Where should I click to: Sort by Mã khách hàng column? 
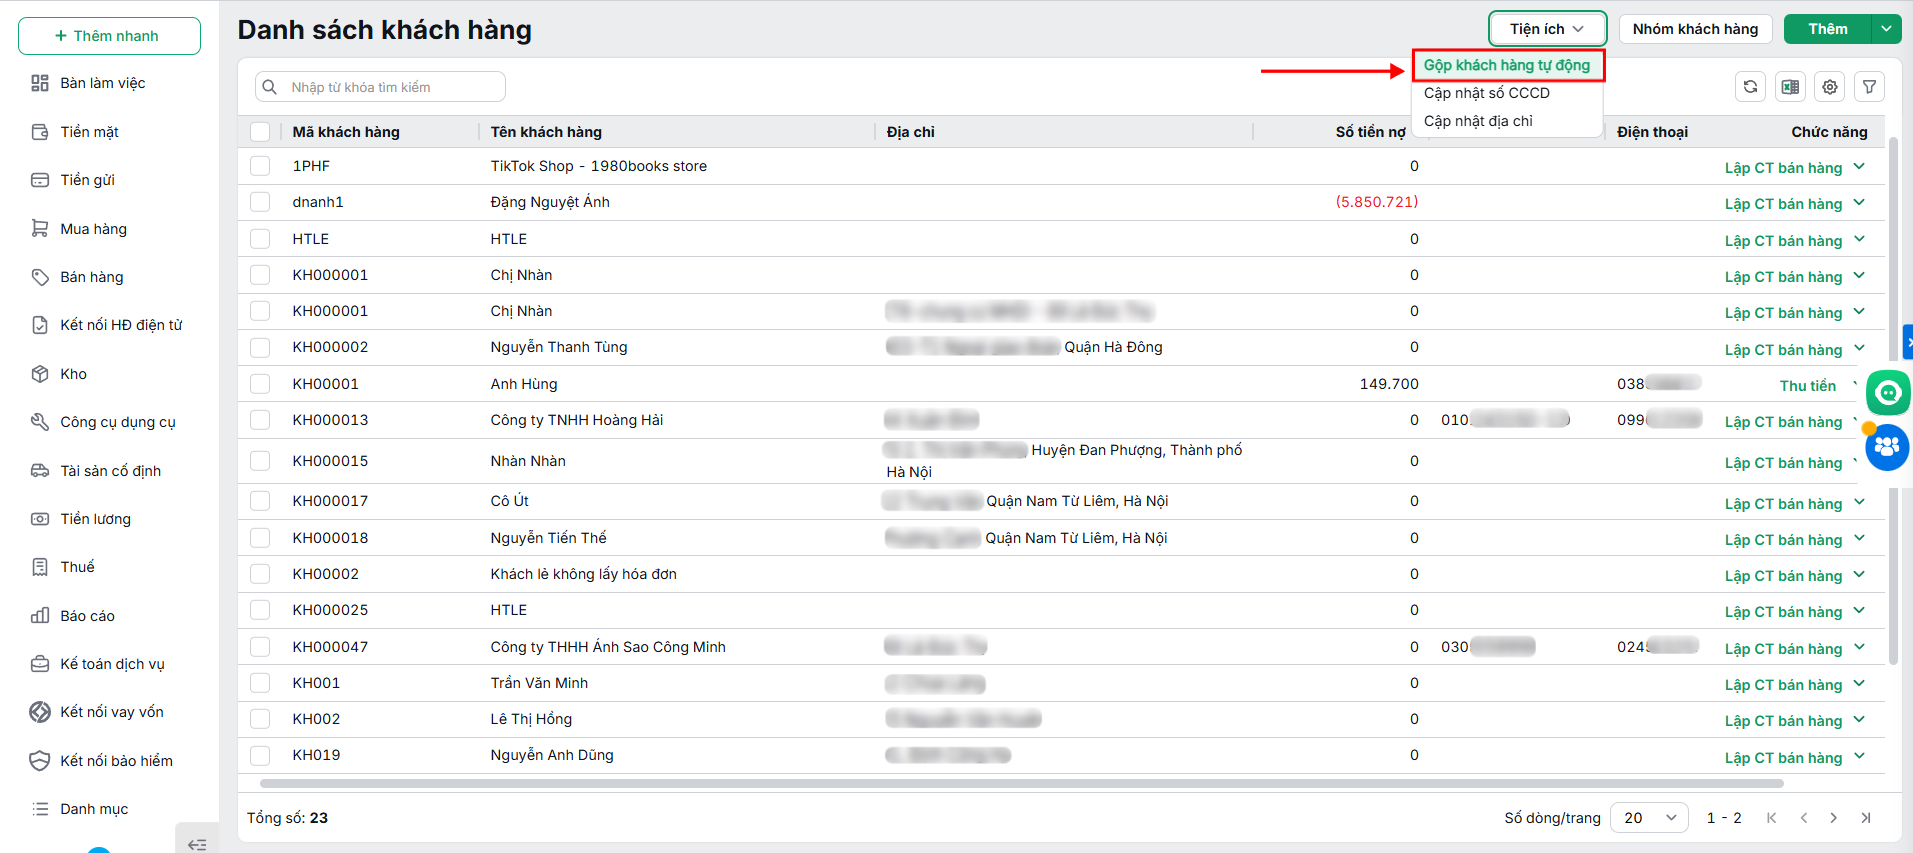pos(346,132)
